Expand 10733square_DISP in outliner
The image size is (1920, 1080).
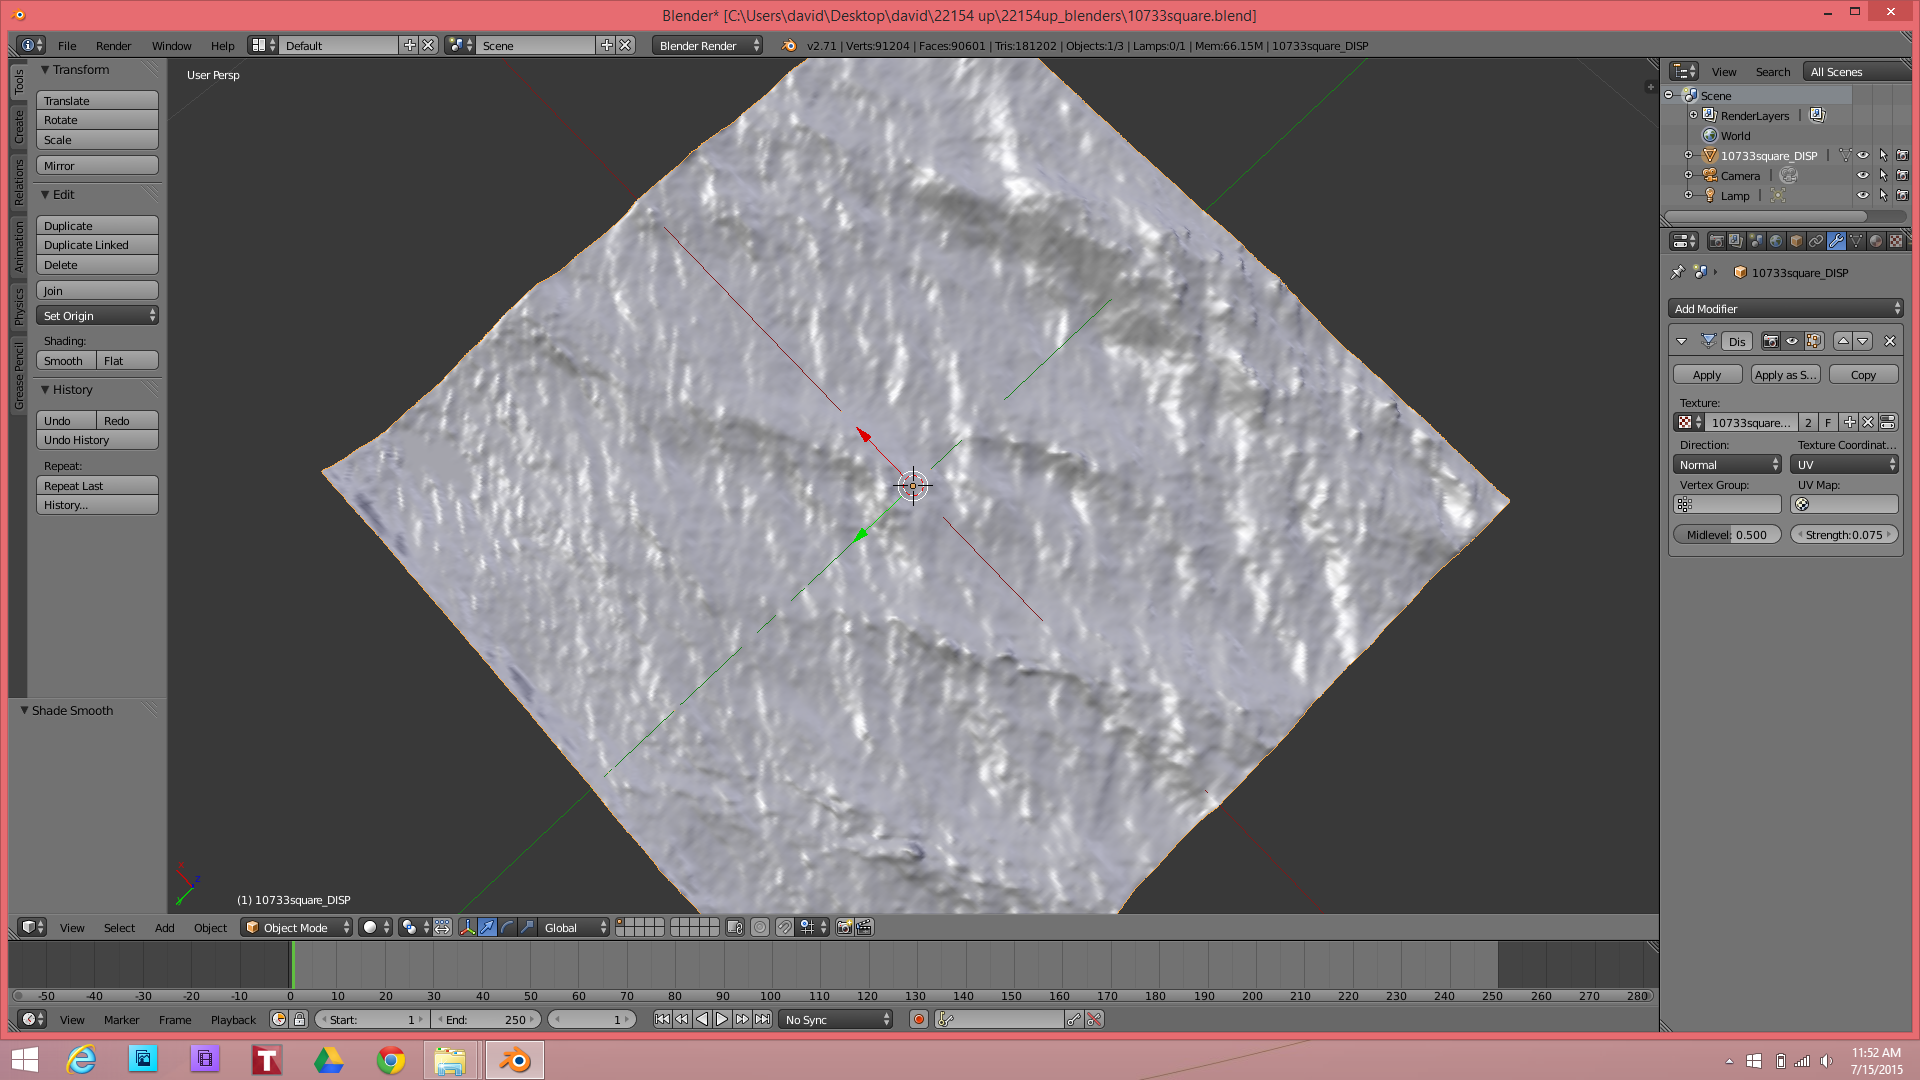(x=1688, y=155)
